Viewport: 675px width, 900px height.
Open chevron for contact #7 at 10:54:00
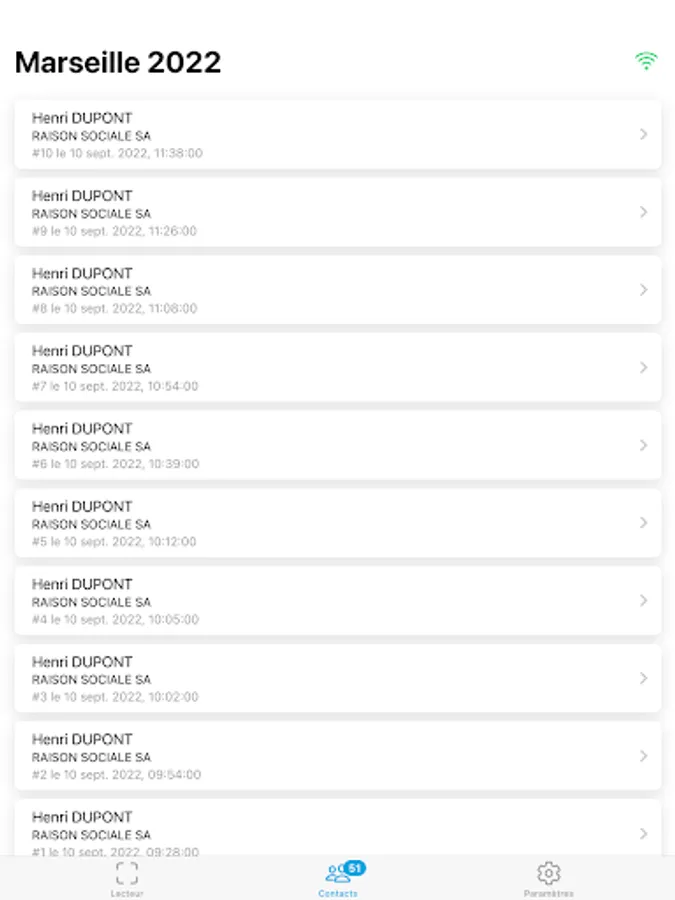point(643,367)
